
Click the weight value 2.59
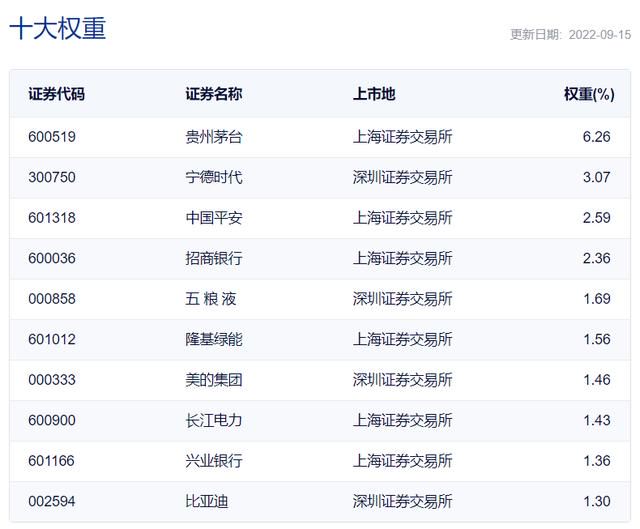[596, 218]
